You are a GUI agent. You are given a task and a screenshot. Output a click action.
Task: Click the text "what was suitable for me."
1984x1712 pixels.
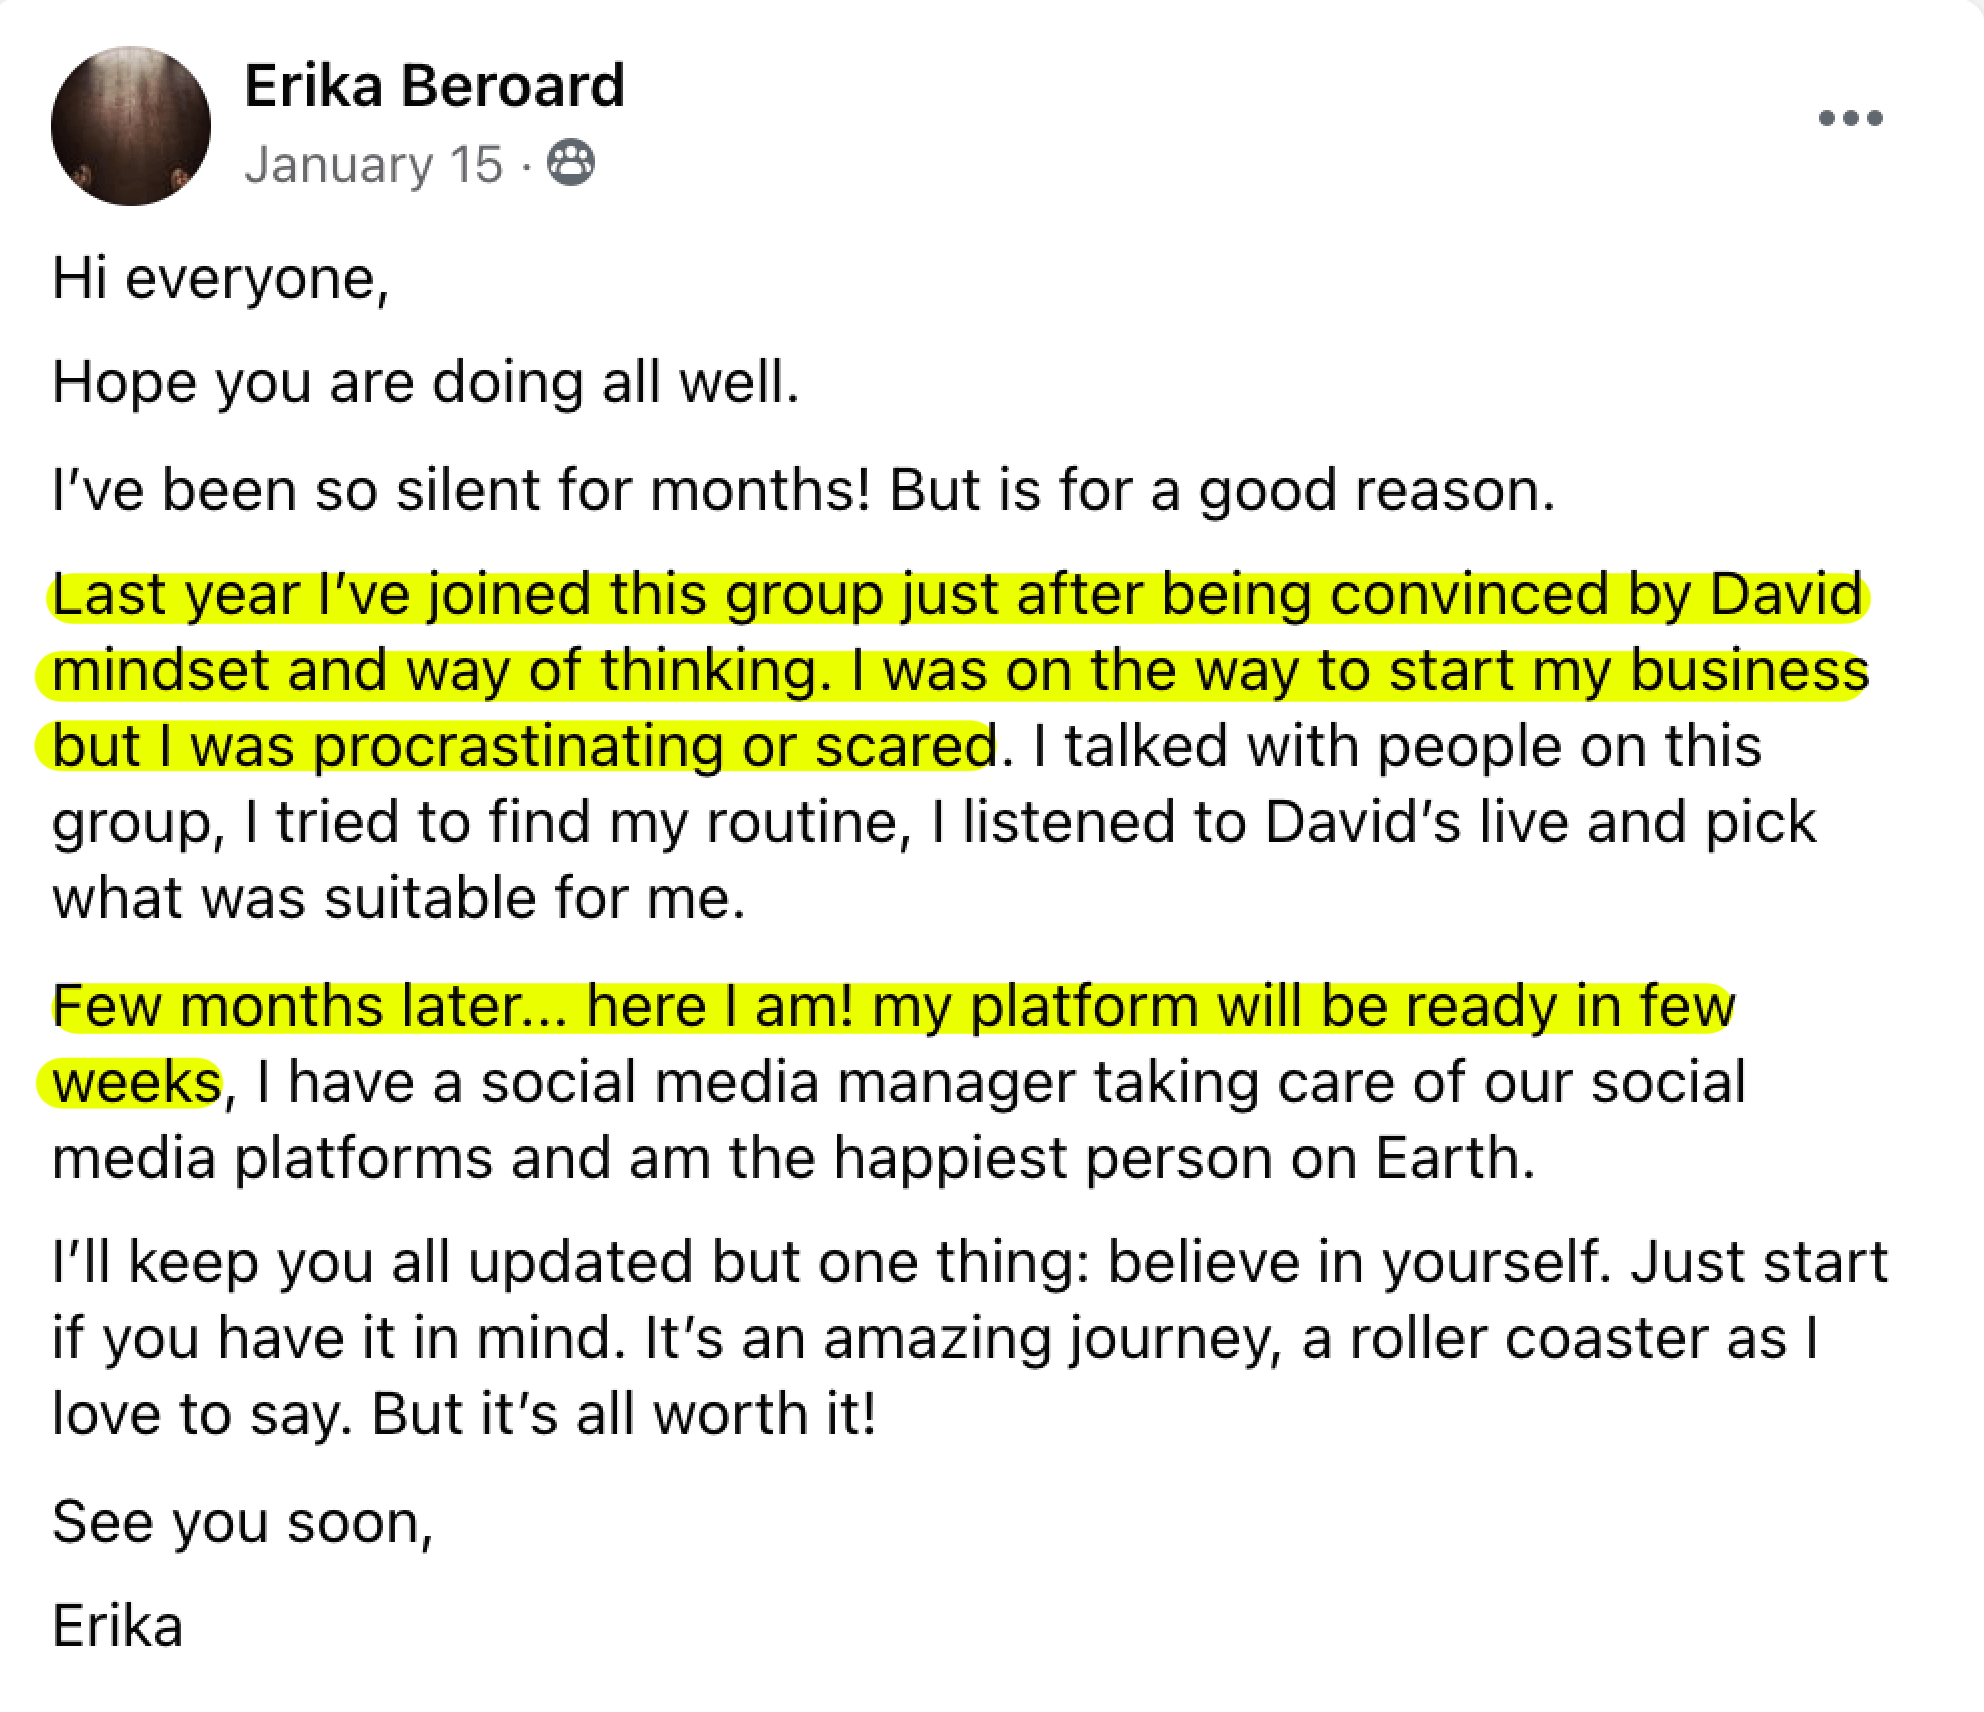click(398, 899)
